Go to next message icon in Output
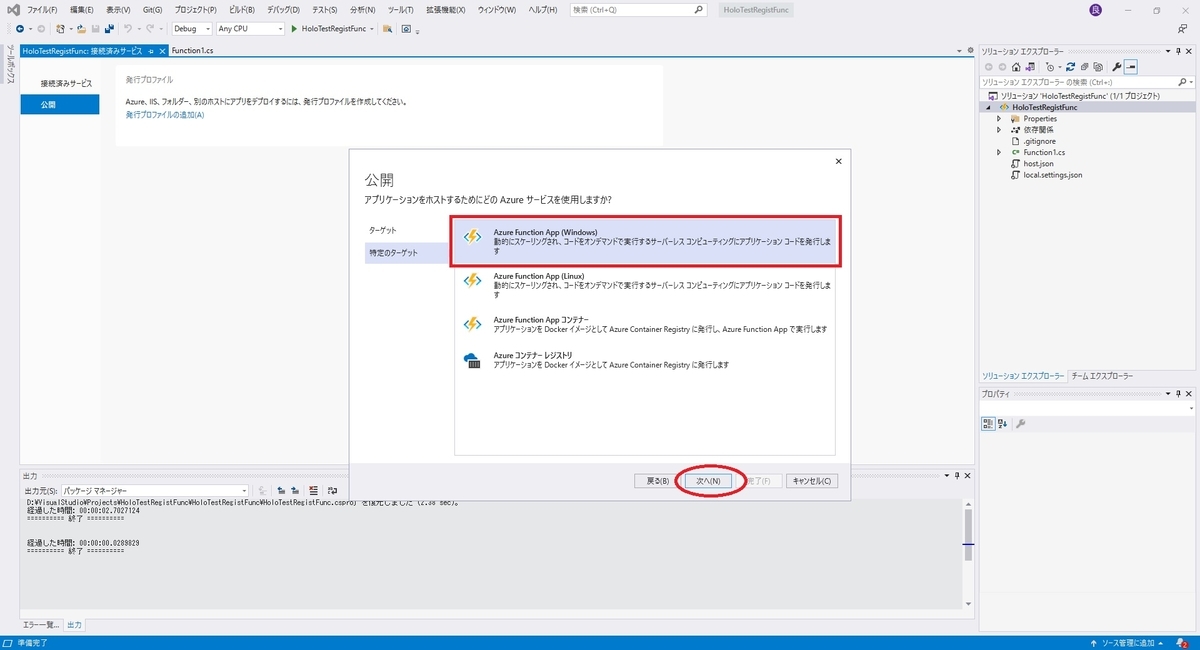 coord(295,491)
